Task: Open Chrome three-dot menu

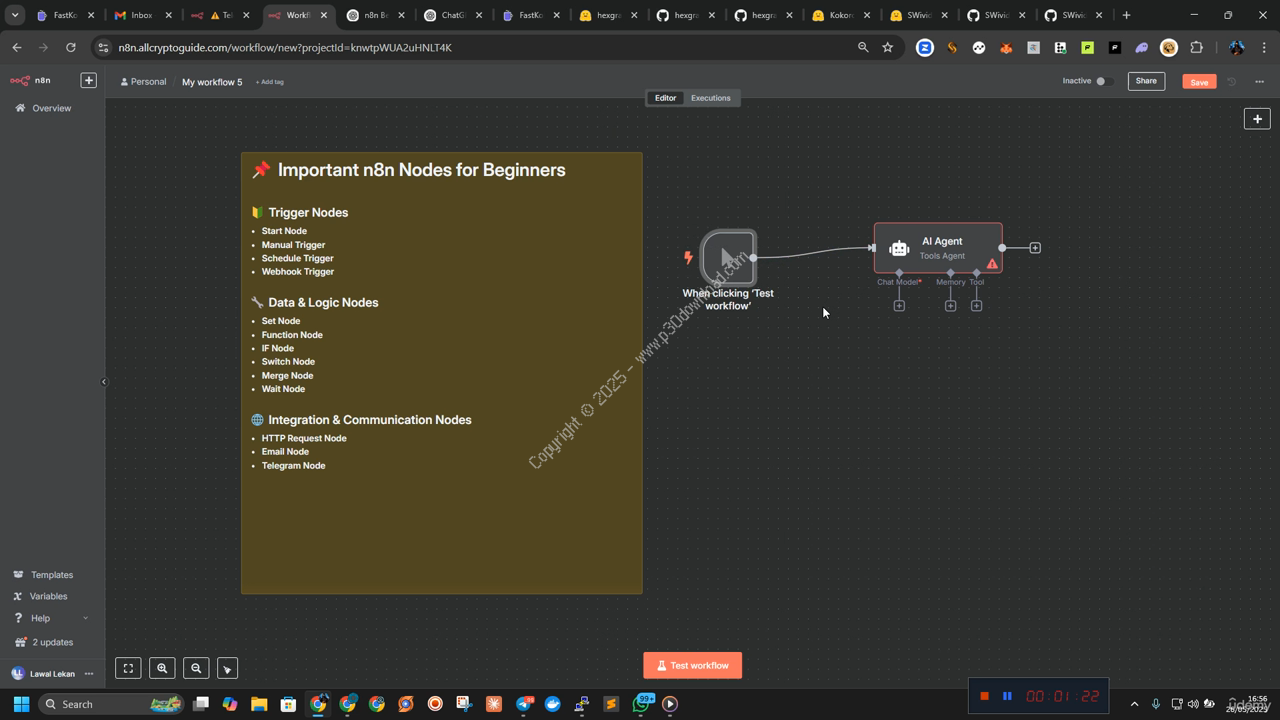Action: (1264, 47)
